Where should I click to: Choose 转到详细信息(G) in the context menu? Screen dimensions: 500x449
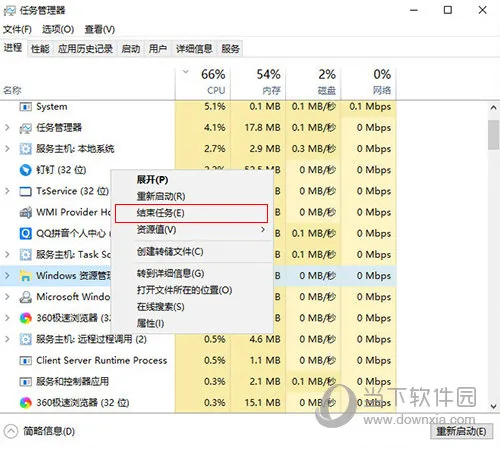pos(192,274)
